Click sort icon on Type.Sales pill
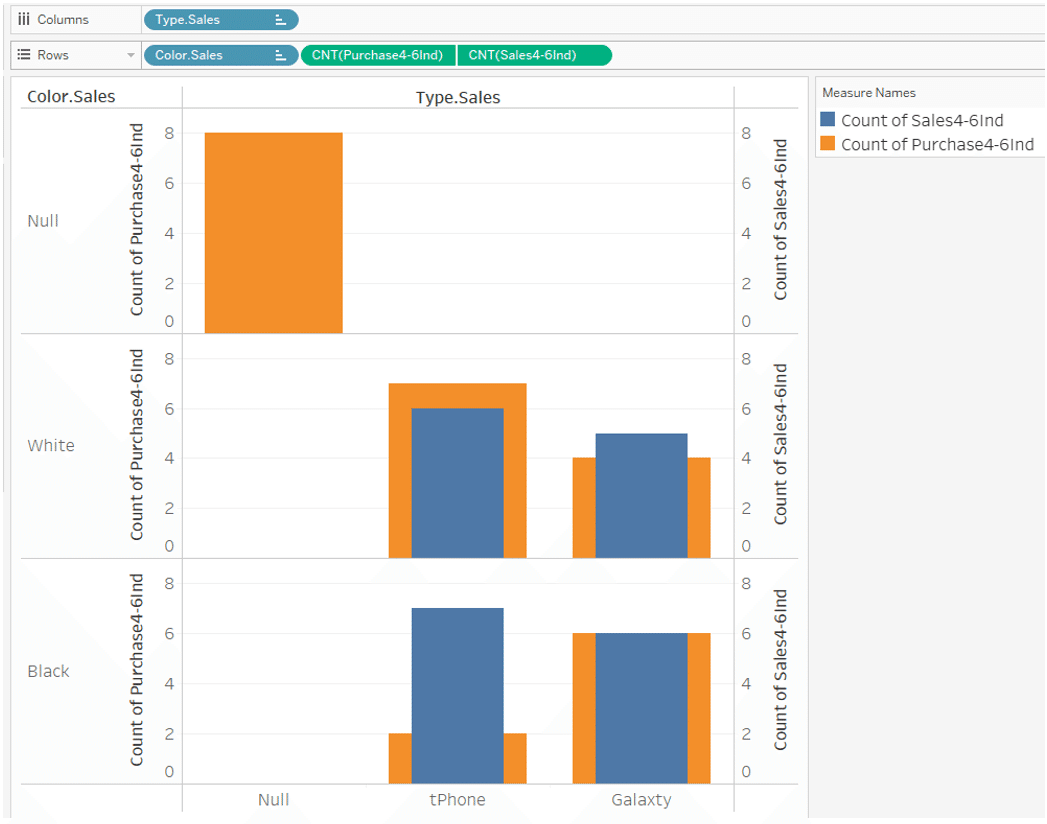 [x=280, y=20]
